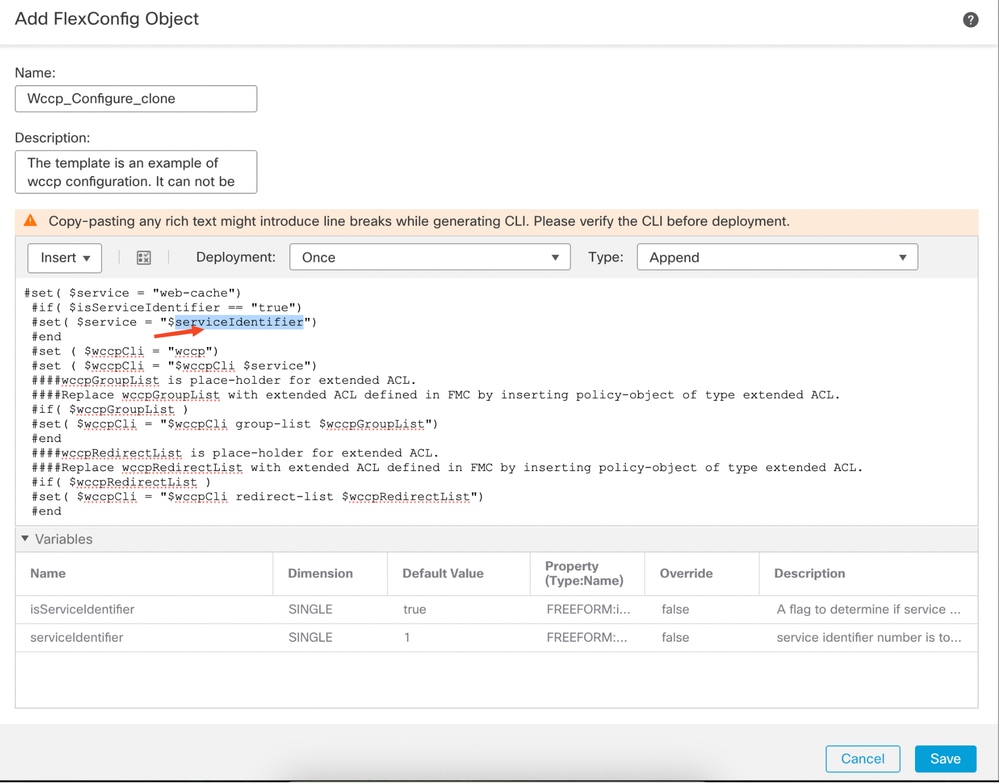Click the Default Value column header

click(x=443, y=573)
